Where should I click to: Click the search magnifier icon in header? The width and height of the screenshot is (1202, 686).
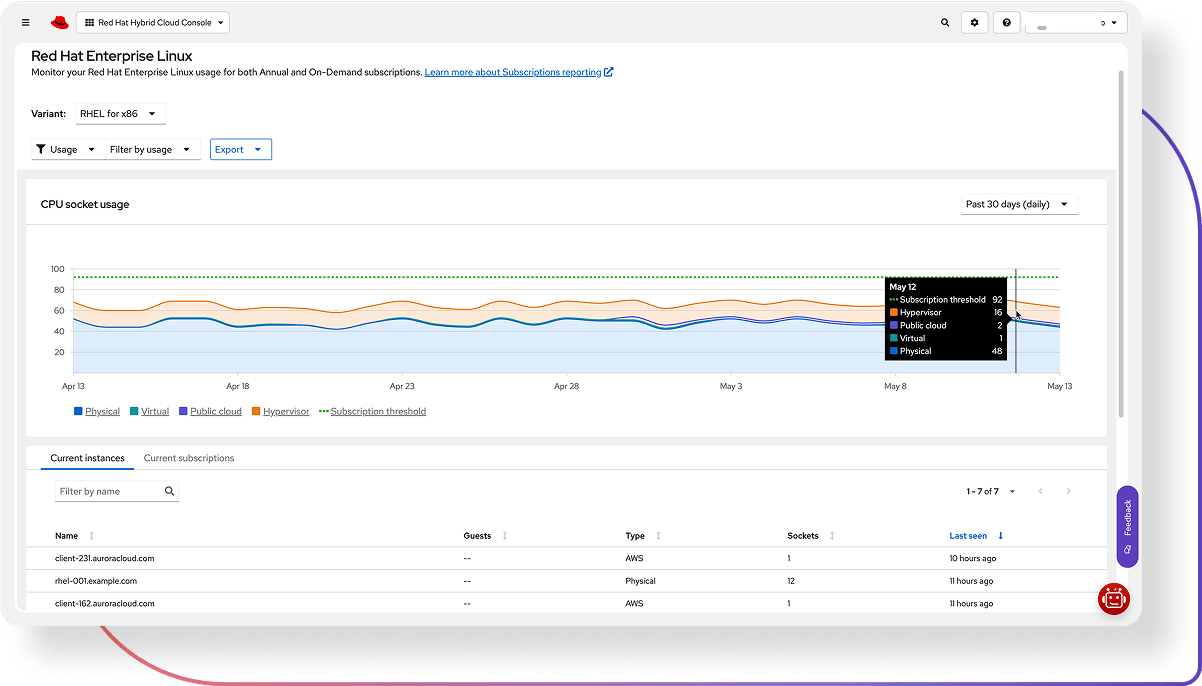(945, 22)
